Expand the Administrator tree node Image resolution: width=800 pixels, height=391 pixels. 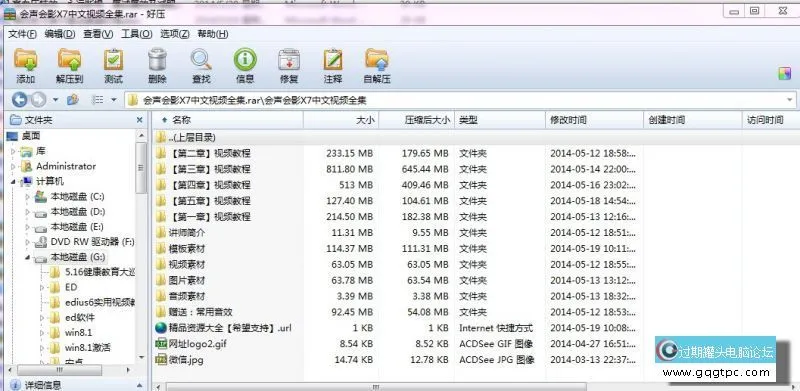tap(14, 167)
